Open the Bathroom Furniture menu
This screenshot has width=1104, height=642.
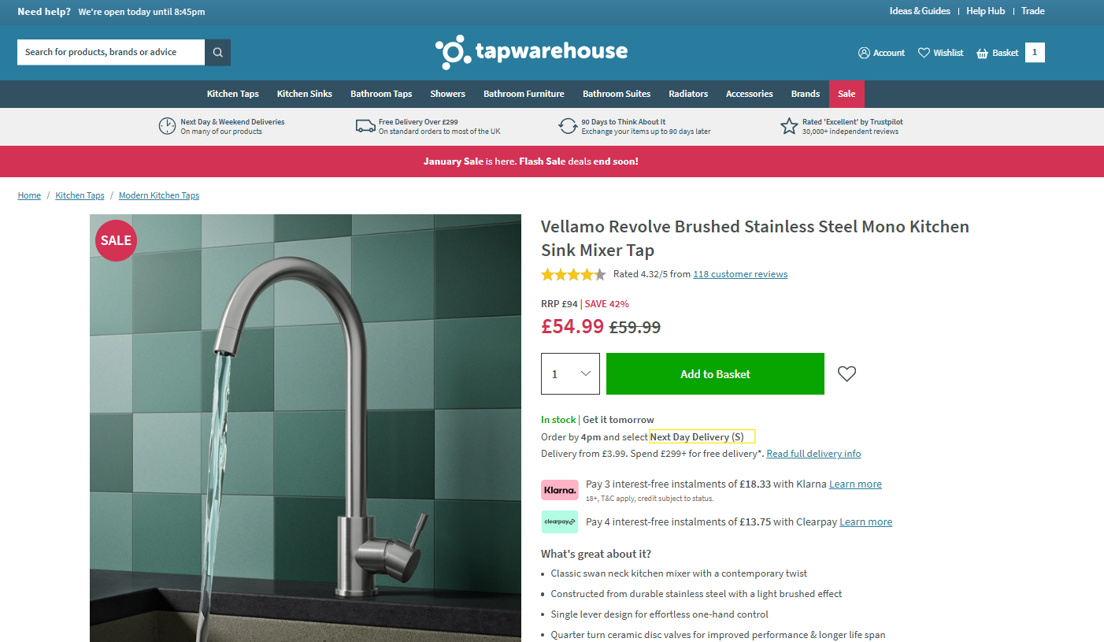pos(524,94)
